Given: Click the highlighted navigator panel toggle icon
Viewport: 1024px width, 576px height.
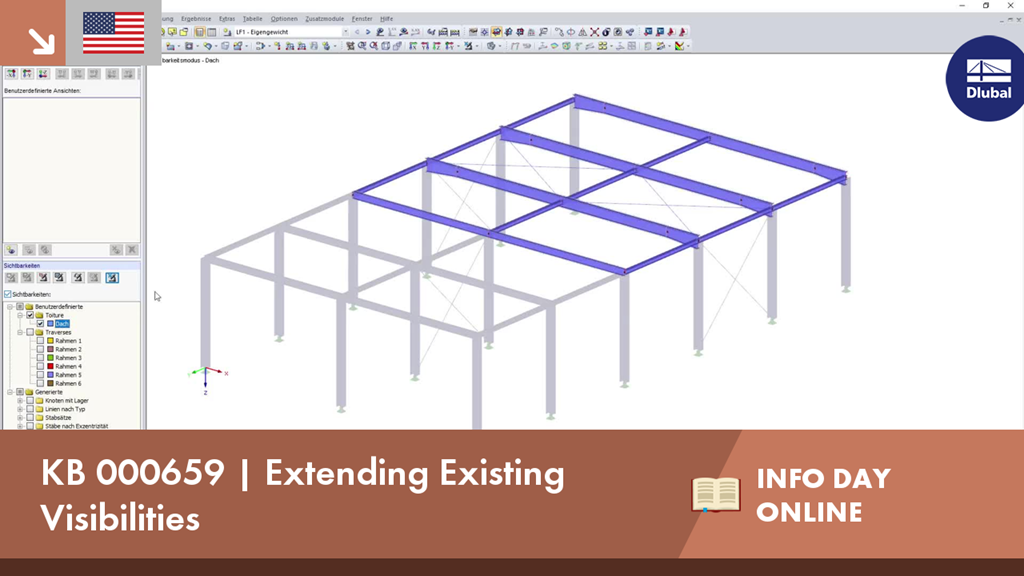Looking at the screenshot, I should coord(200,32).
